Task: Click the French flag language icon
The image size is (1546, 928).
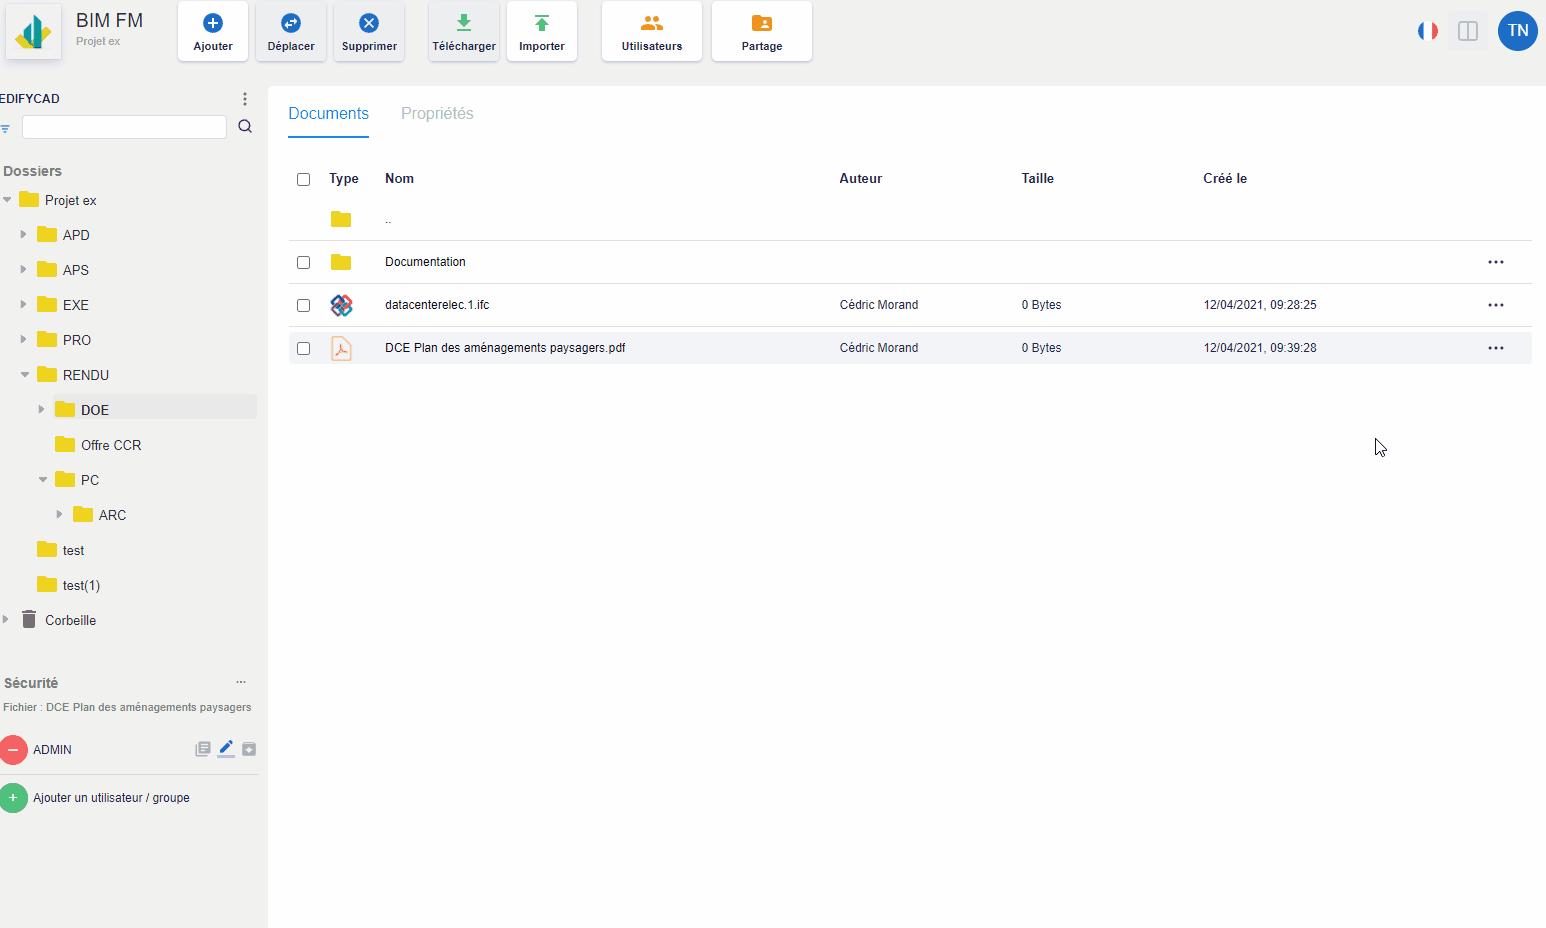Action: 1428,31
